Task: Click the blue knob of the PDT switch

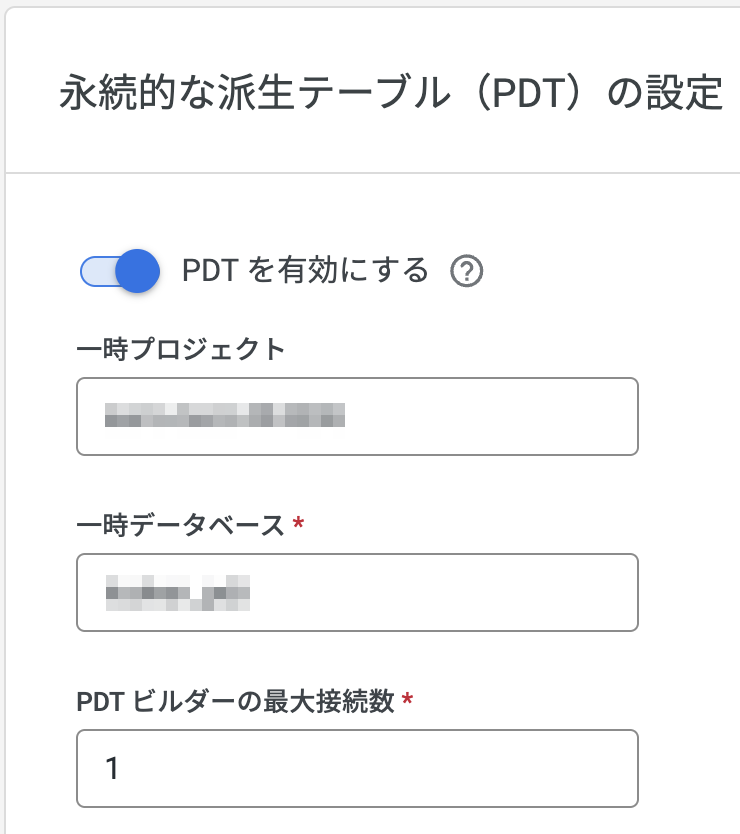Action: (138, 271)
